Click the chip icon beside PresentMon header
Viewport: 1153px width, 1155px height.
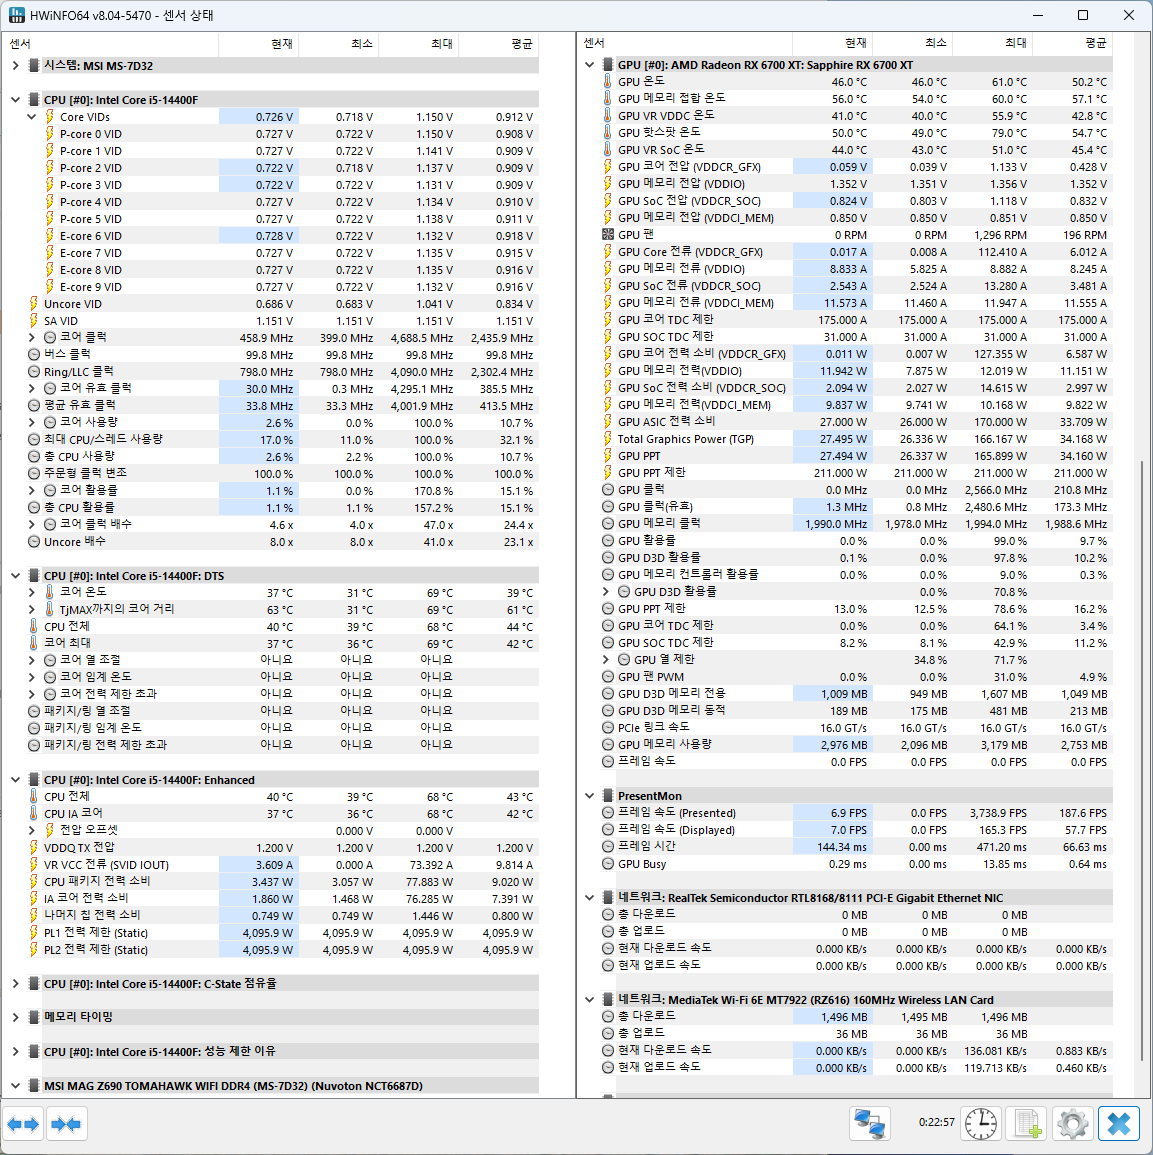608,796
